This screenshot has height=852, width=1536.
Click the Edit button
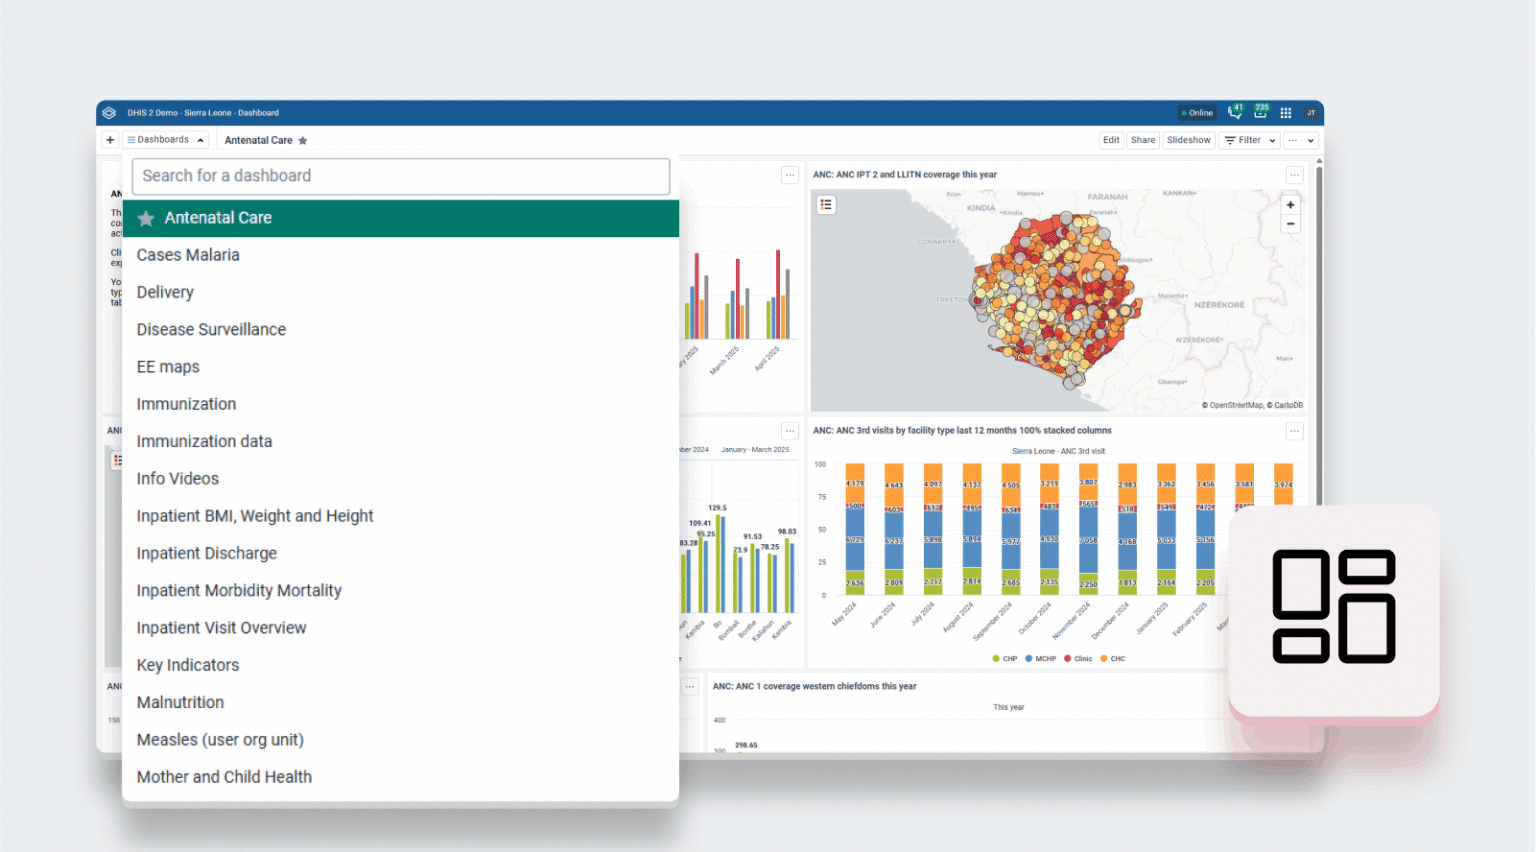click(1111, 140)
